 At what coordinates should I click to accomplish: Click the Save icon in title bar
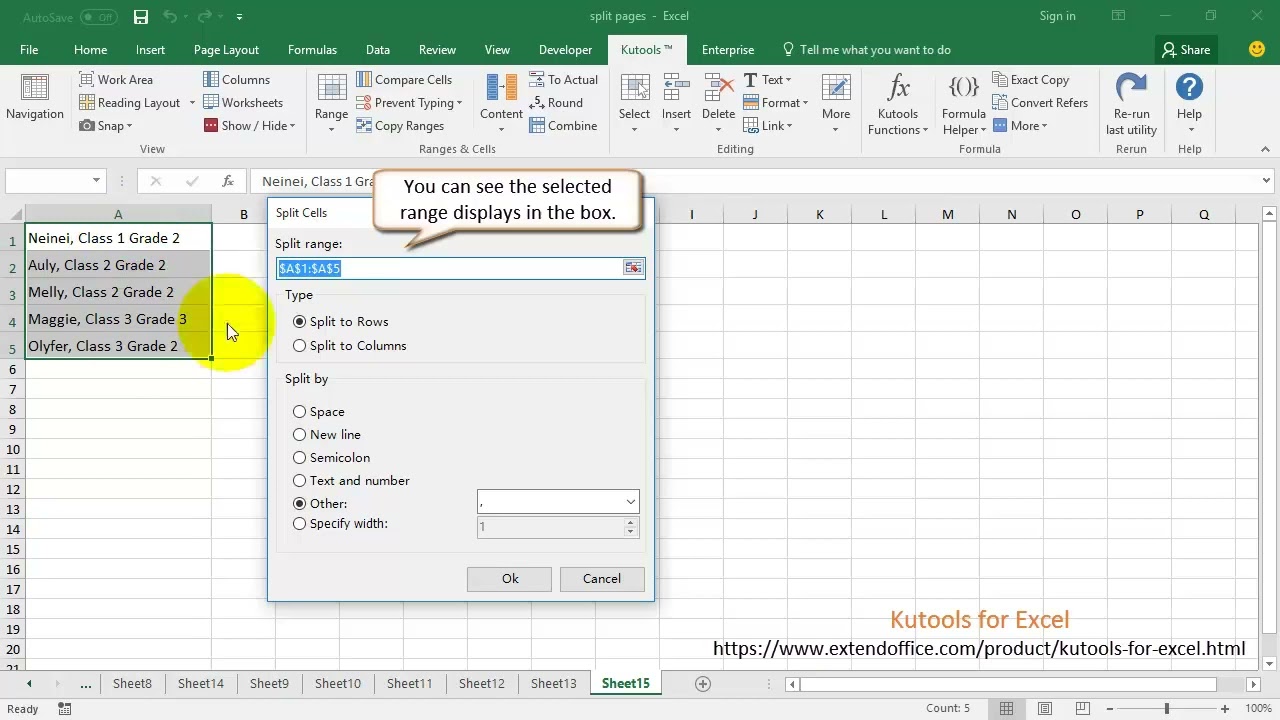pos(141,17)
